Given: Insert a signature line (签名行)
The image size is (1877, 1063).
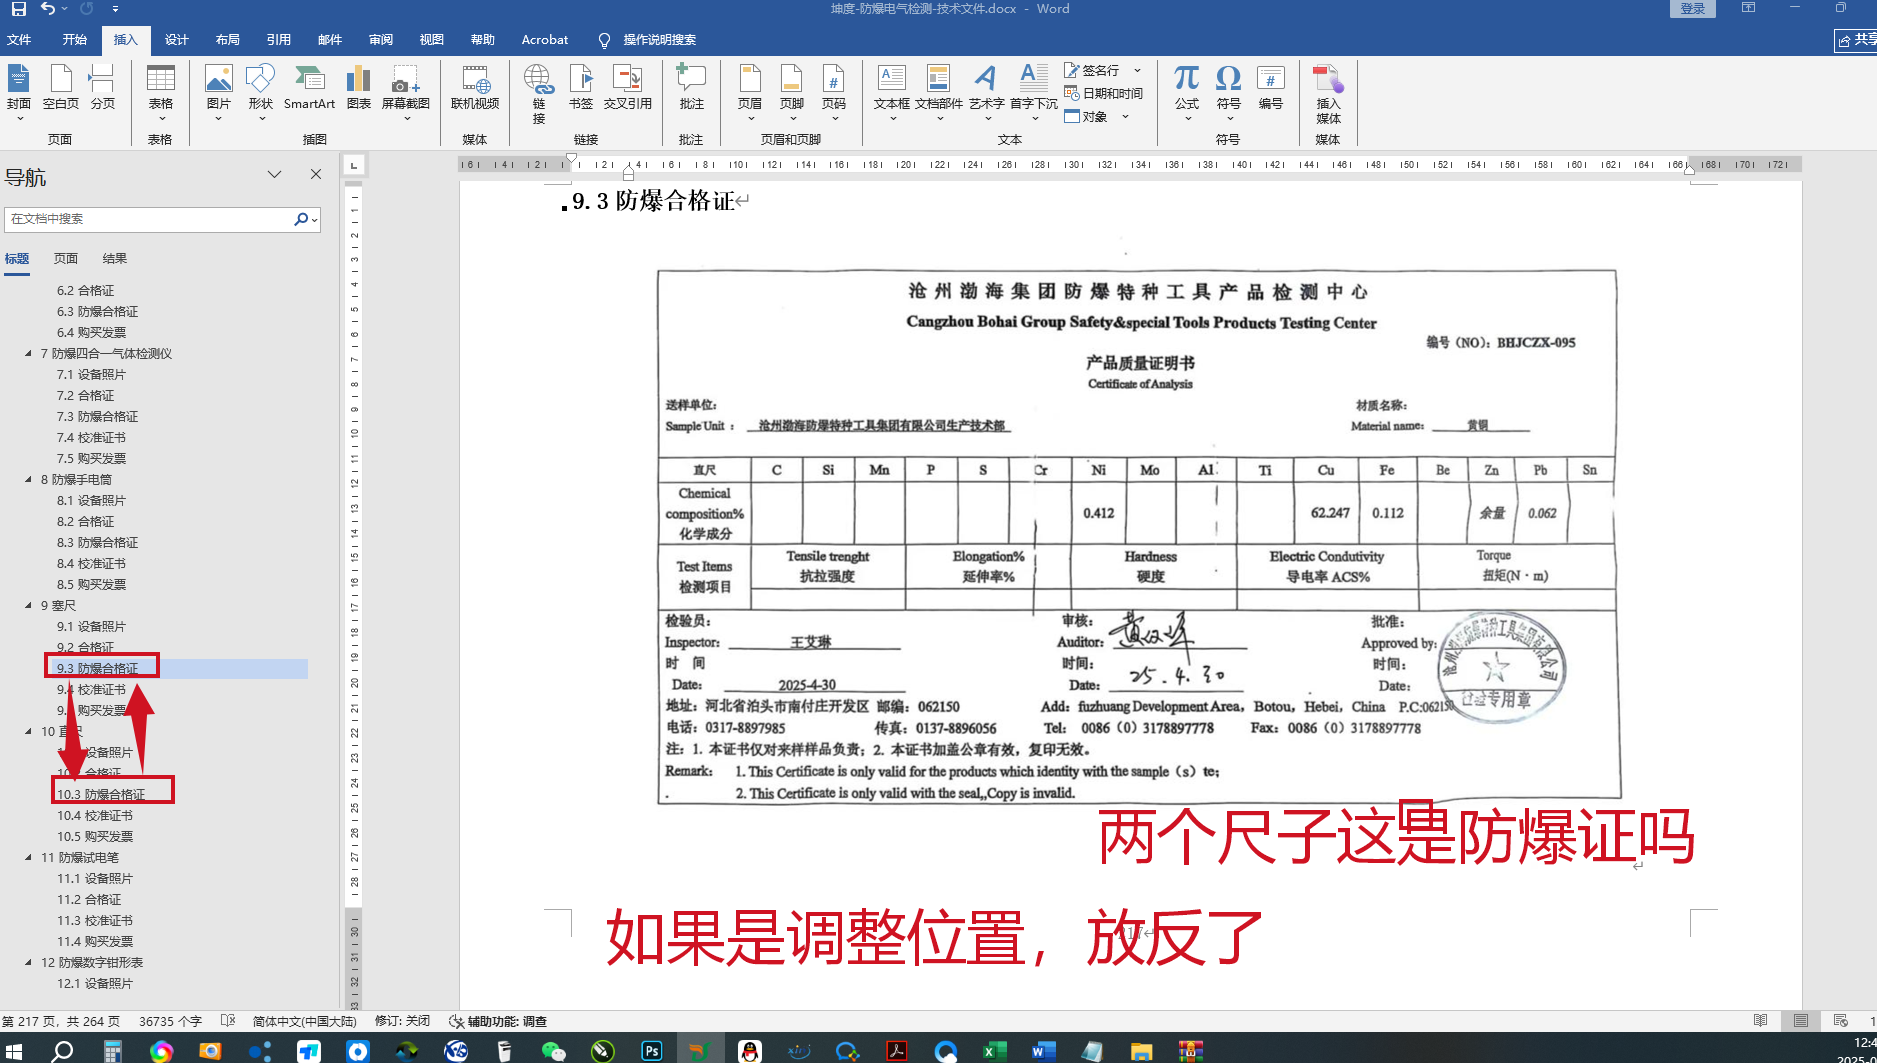Looking at the screenshot, I should (x=1092, y=70).
